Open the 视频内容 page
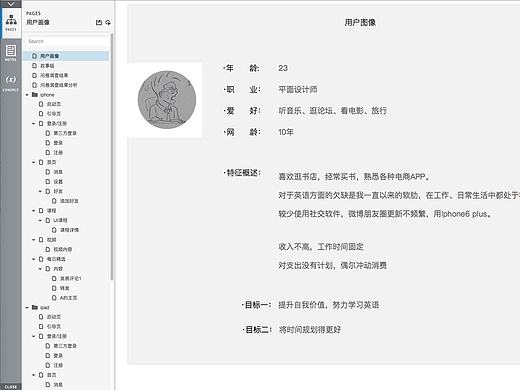Screen dimensions: 520x390 click(x=63, y=249)
